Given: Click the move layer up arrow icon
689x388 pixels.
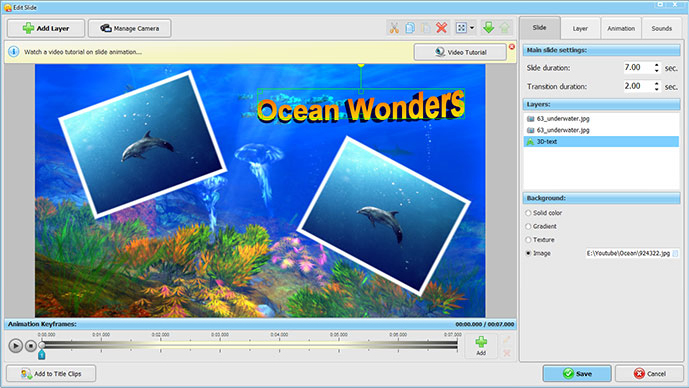Looking at the screenshot, I should coord(504,28).
